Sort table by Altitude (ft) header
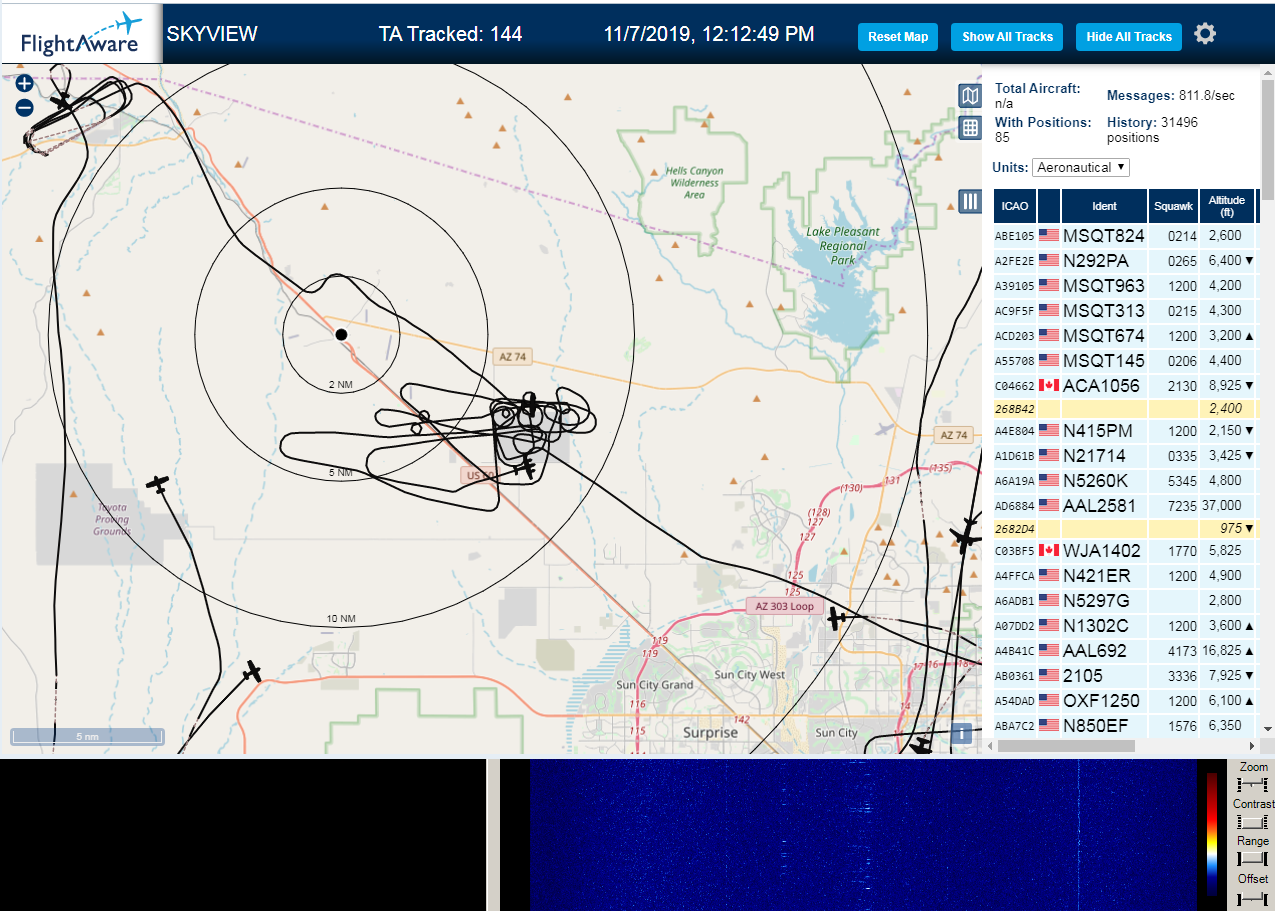Image resolution: width=1275 pixels, height=911 pixels. [x=1226, y=206]
